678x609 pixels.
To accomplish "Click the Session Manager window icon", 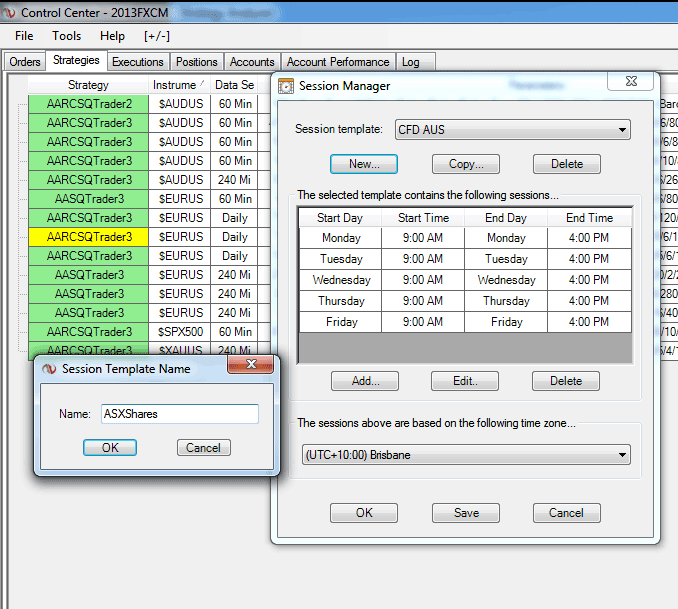I will coord(285,86).
